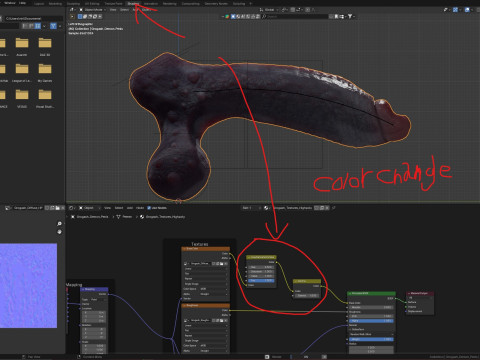Adjust the Gamma value field on second color node

(x=307, y=296)
